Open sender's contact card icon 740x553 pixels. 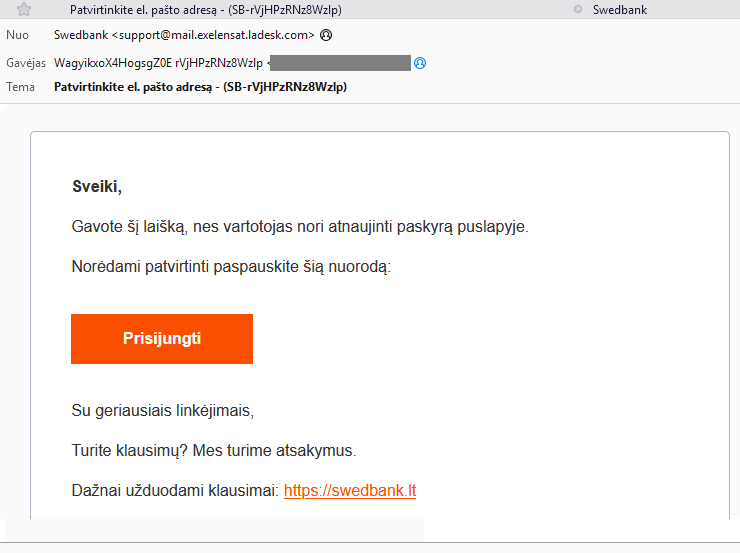click(x=326, y=35)
